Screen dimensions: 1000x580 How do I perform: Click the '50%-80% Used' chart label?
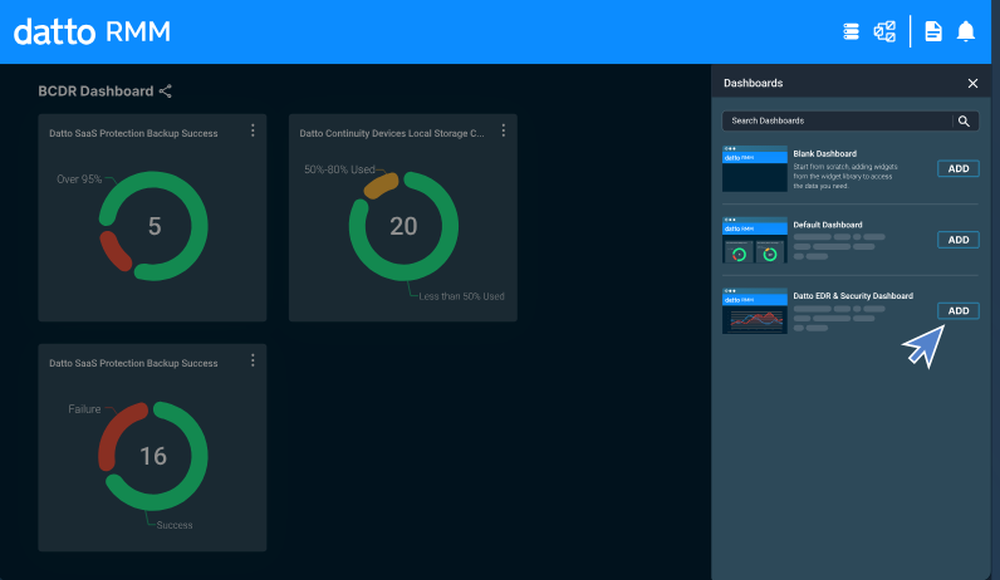[339, 170]
